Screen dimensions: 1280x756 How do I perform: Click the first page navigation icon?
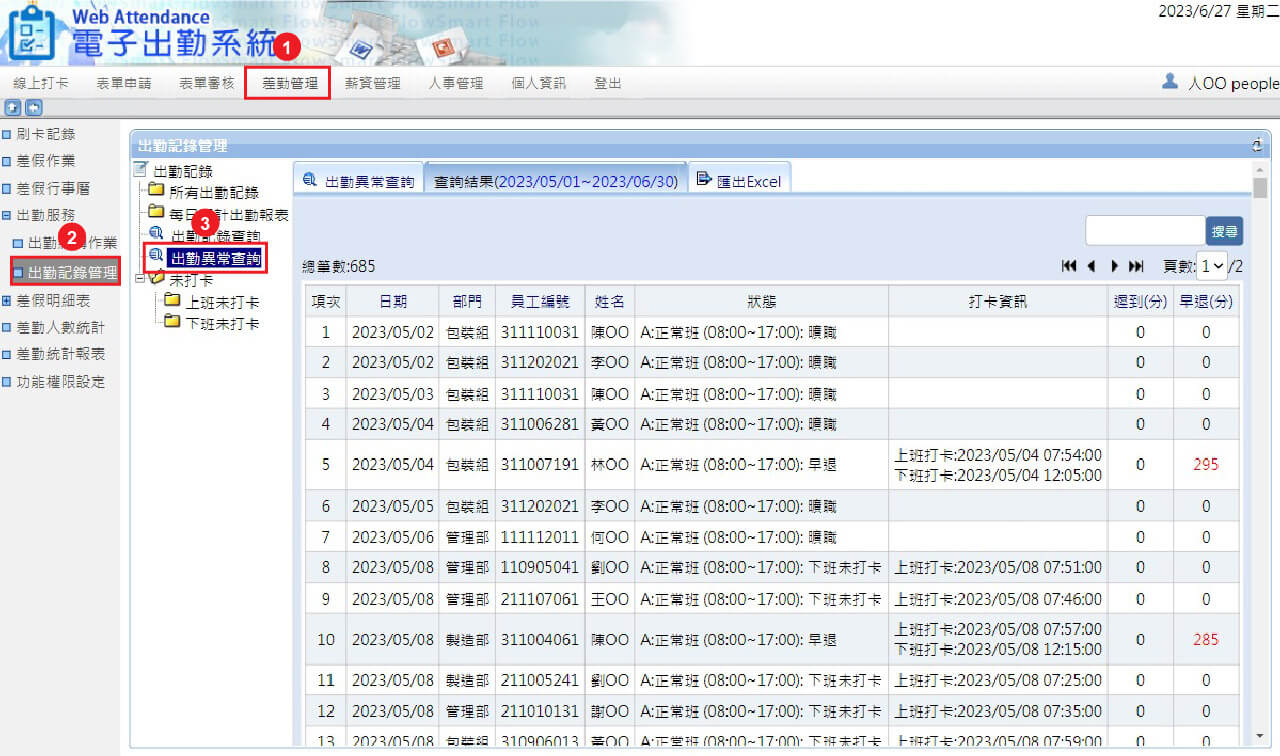click(1069, 266)
